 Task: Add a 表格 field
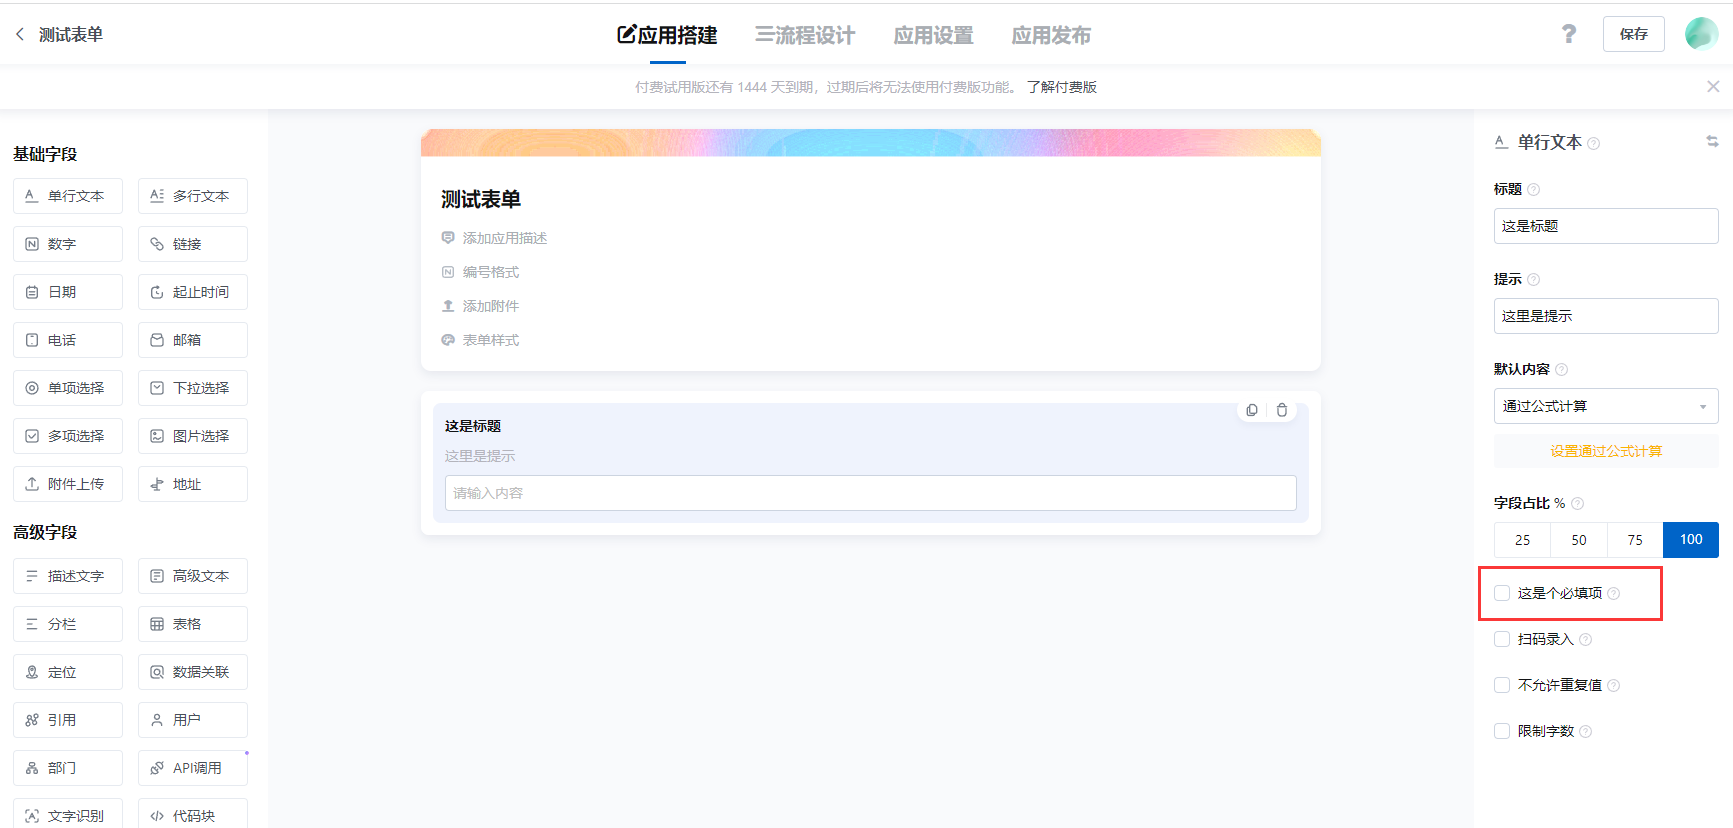tap(193, 624)
